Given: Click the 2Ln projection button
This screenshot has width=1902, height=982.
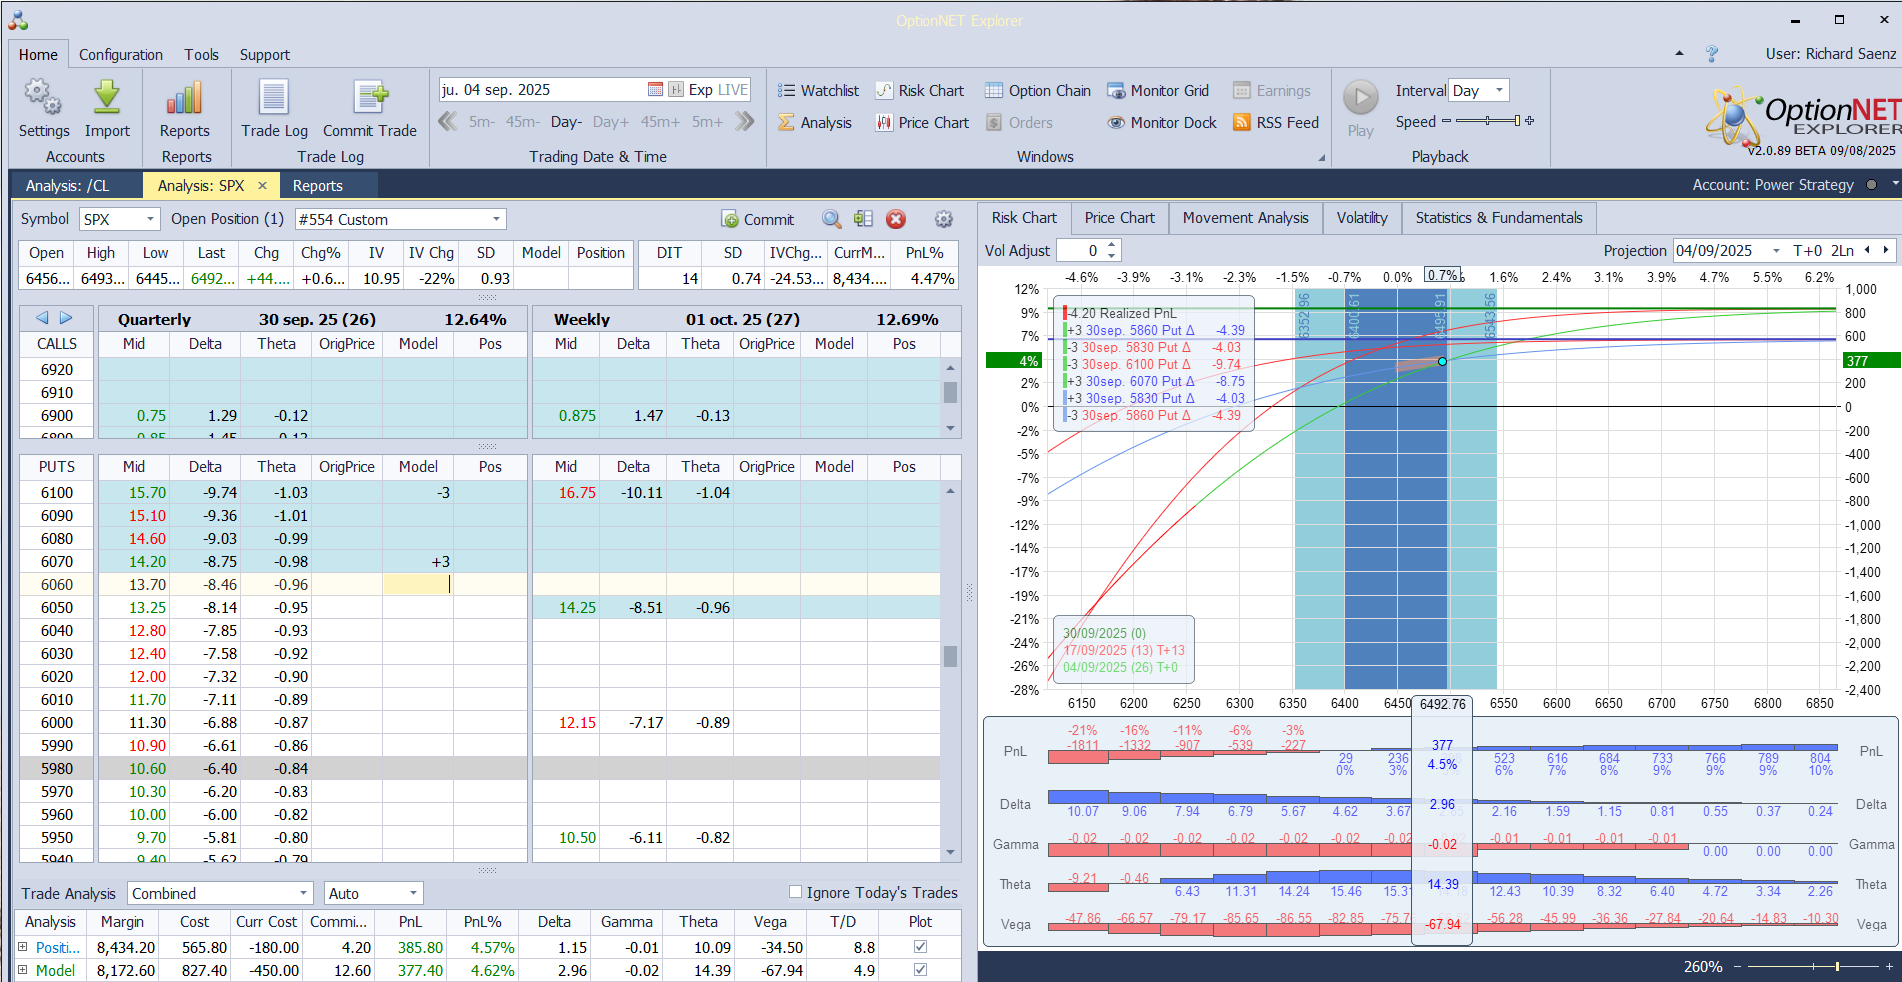Looking at the screenshot, I should (1842, 251).
